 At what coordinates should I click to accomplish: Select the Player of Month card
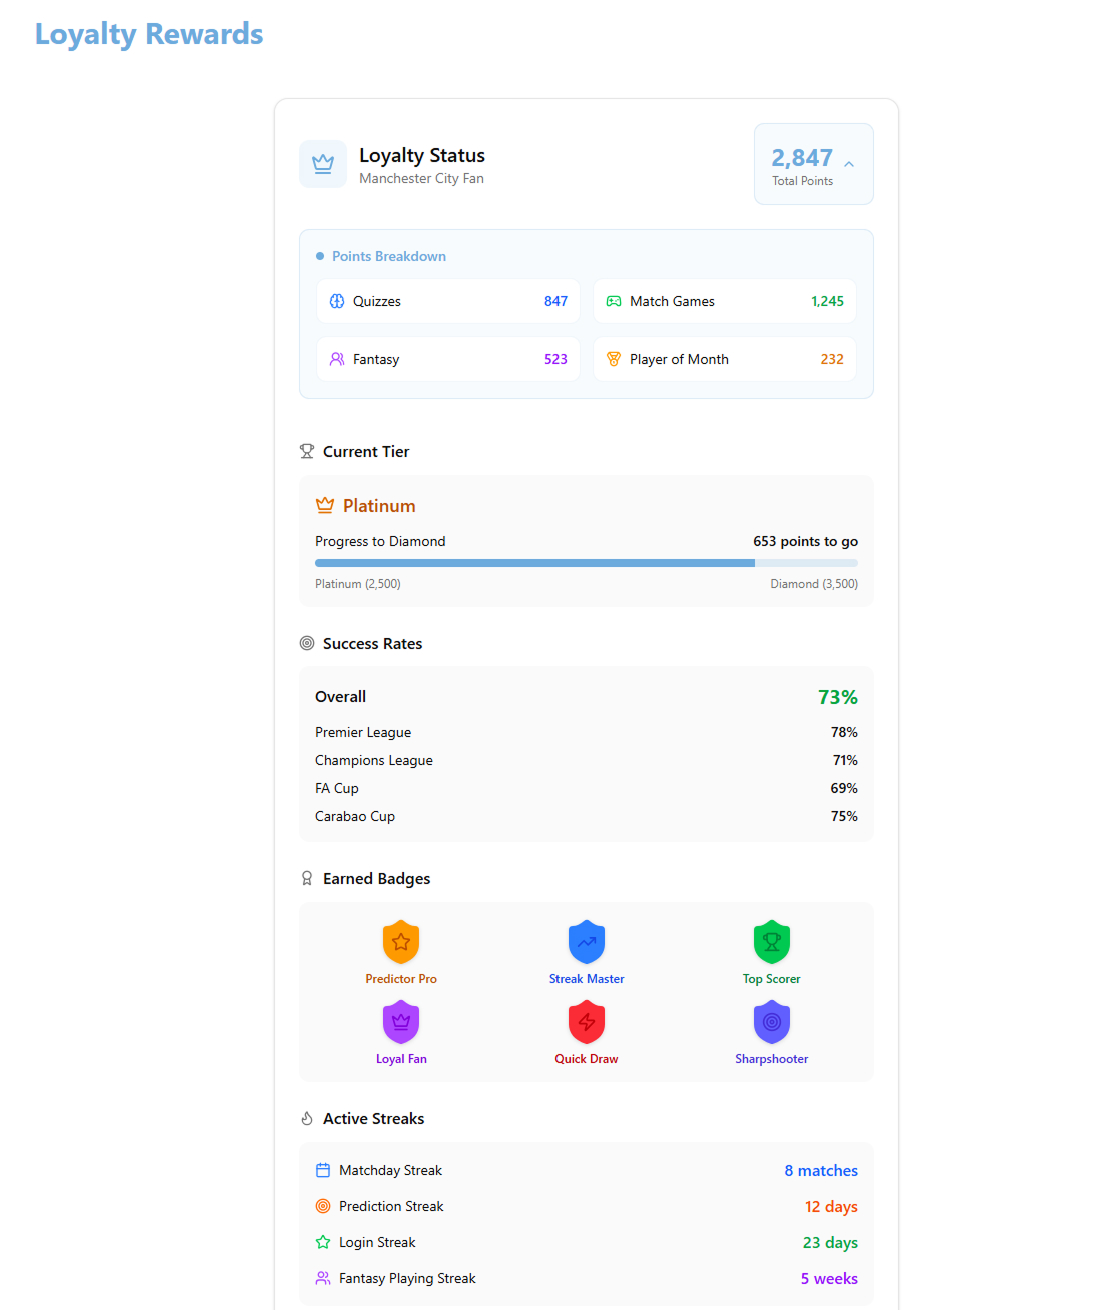pos(725,359)
